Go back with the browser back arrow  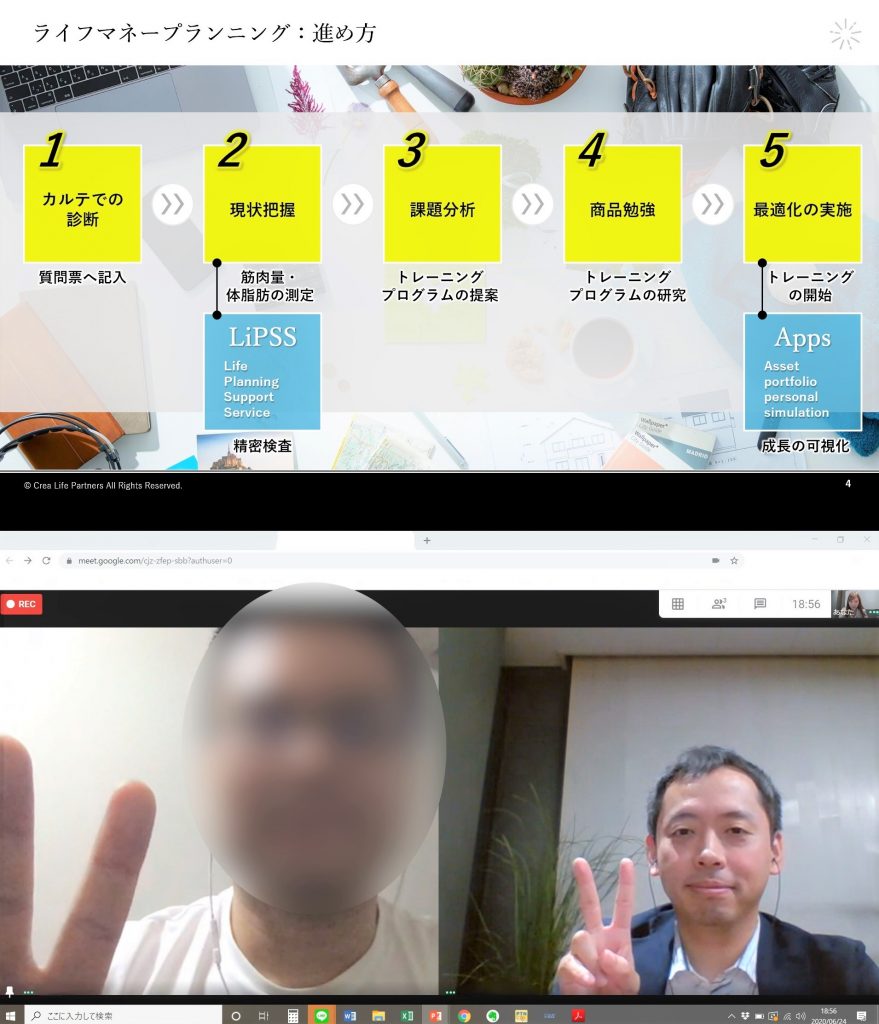click(10, 561)
